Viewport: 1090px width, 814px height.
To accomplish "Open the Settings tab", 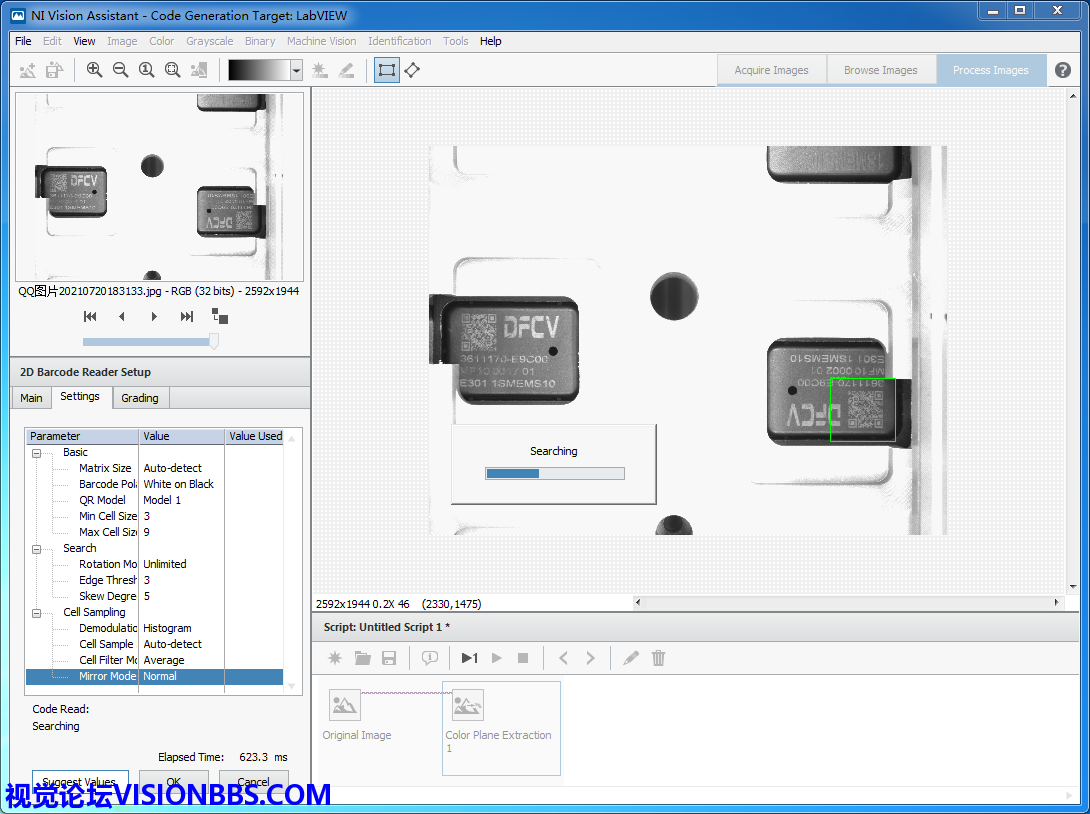I will pyautogui.click(x=80, y=396).
